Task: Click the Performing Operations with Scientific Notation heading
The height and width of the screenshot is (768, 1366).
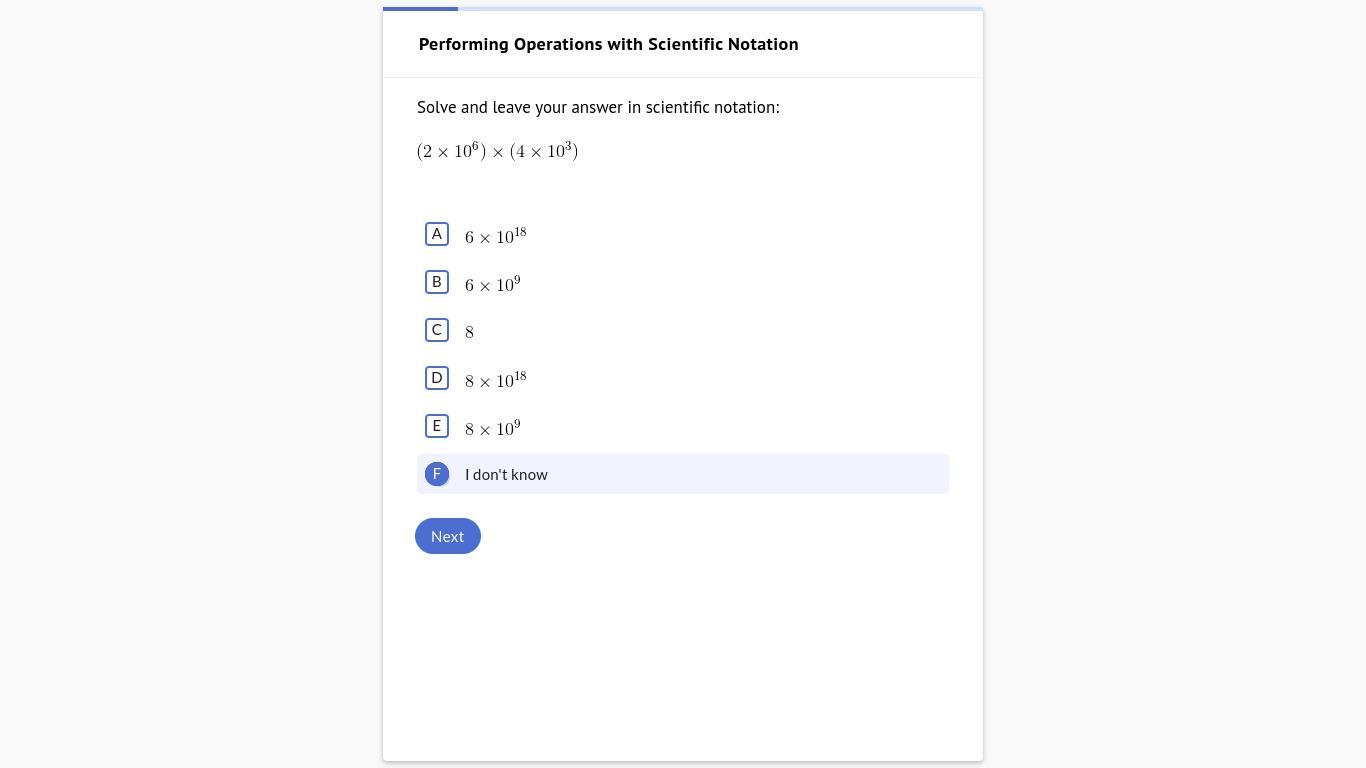Action: tap(608, 44)
